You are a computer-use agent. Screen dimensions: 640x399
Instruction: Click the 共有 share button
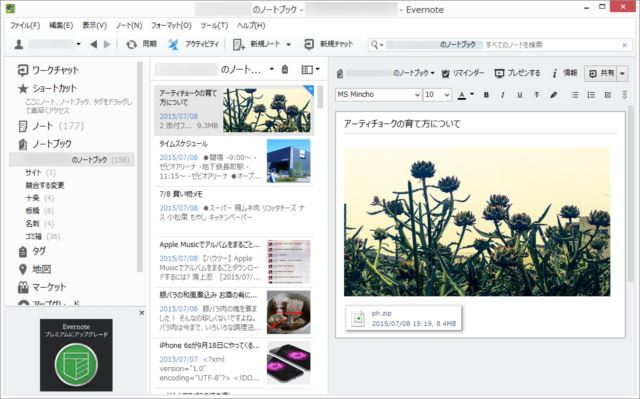(x=601, y=73)
